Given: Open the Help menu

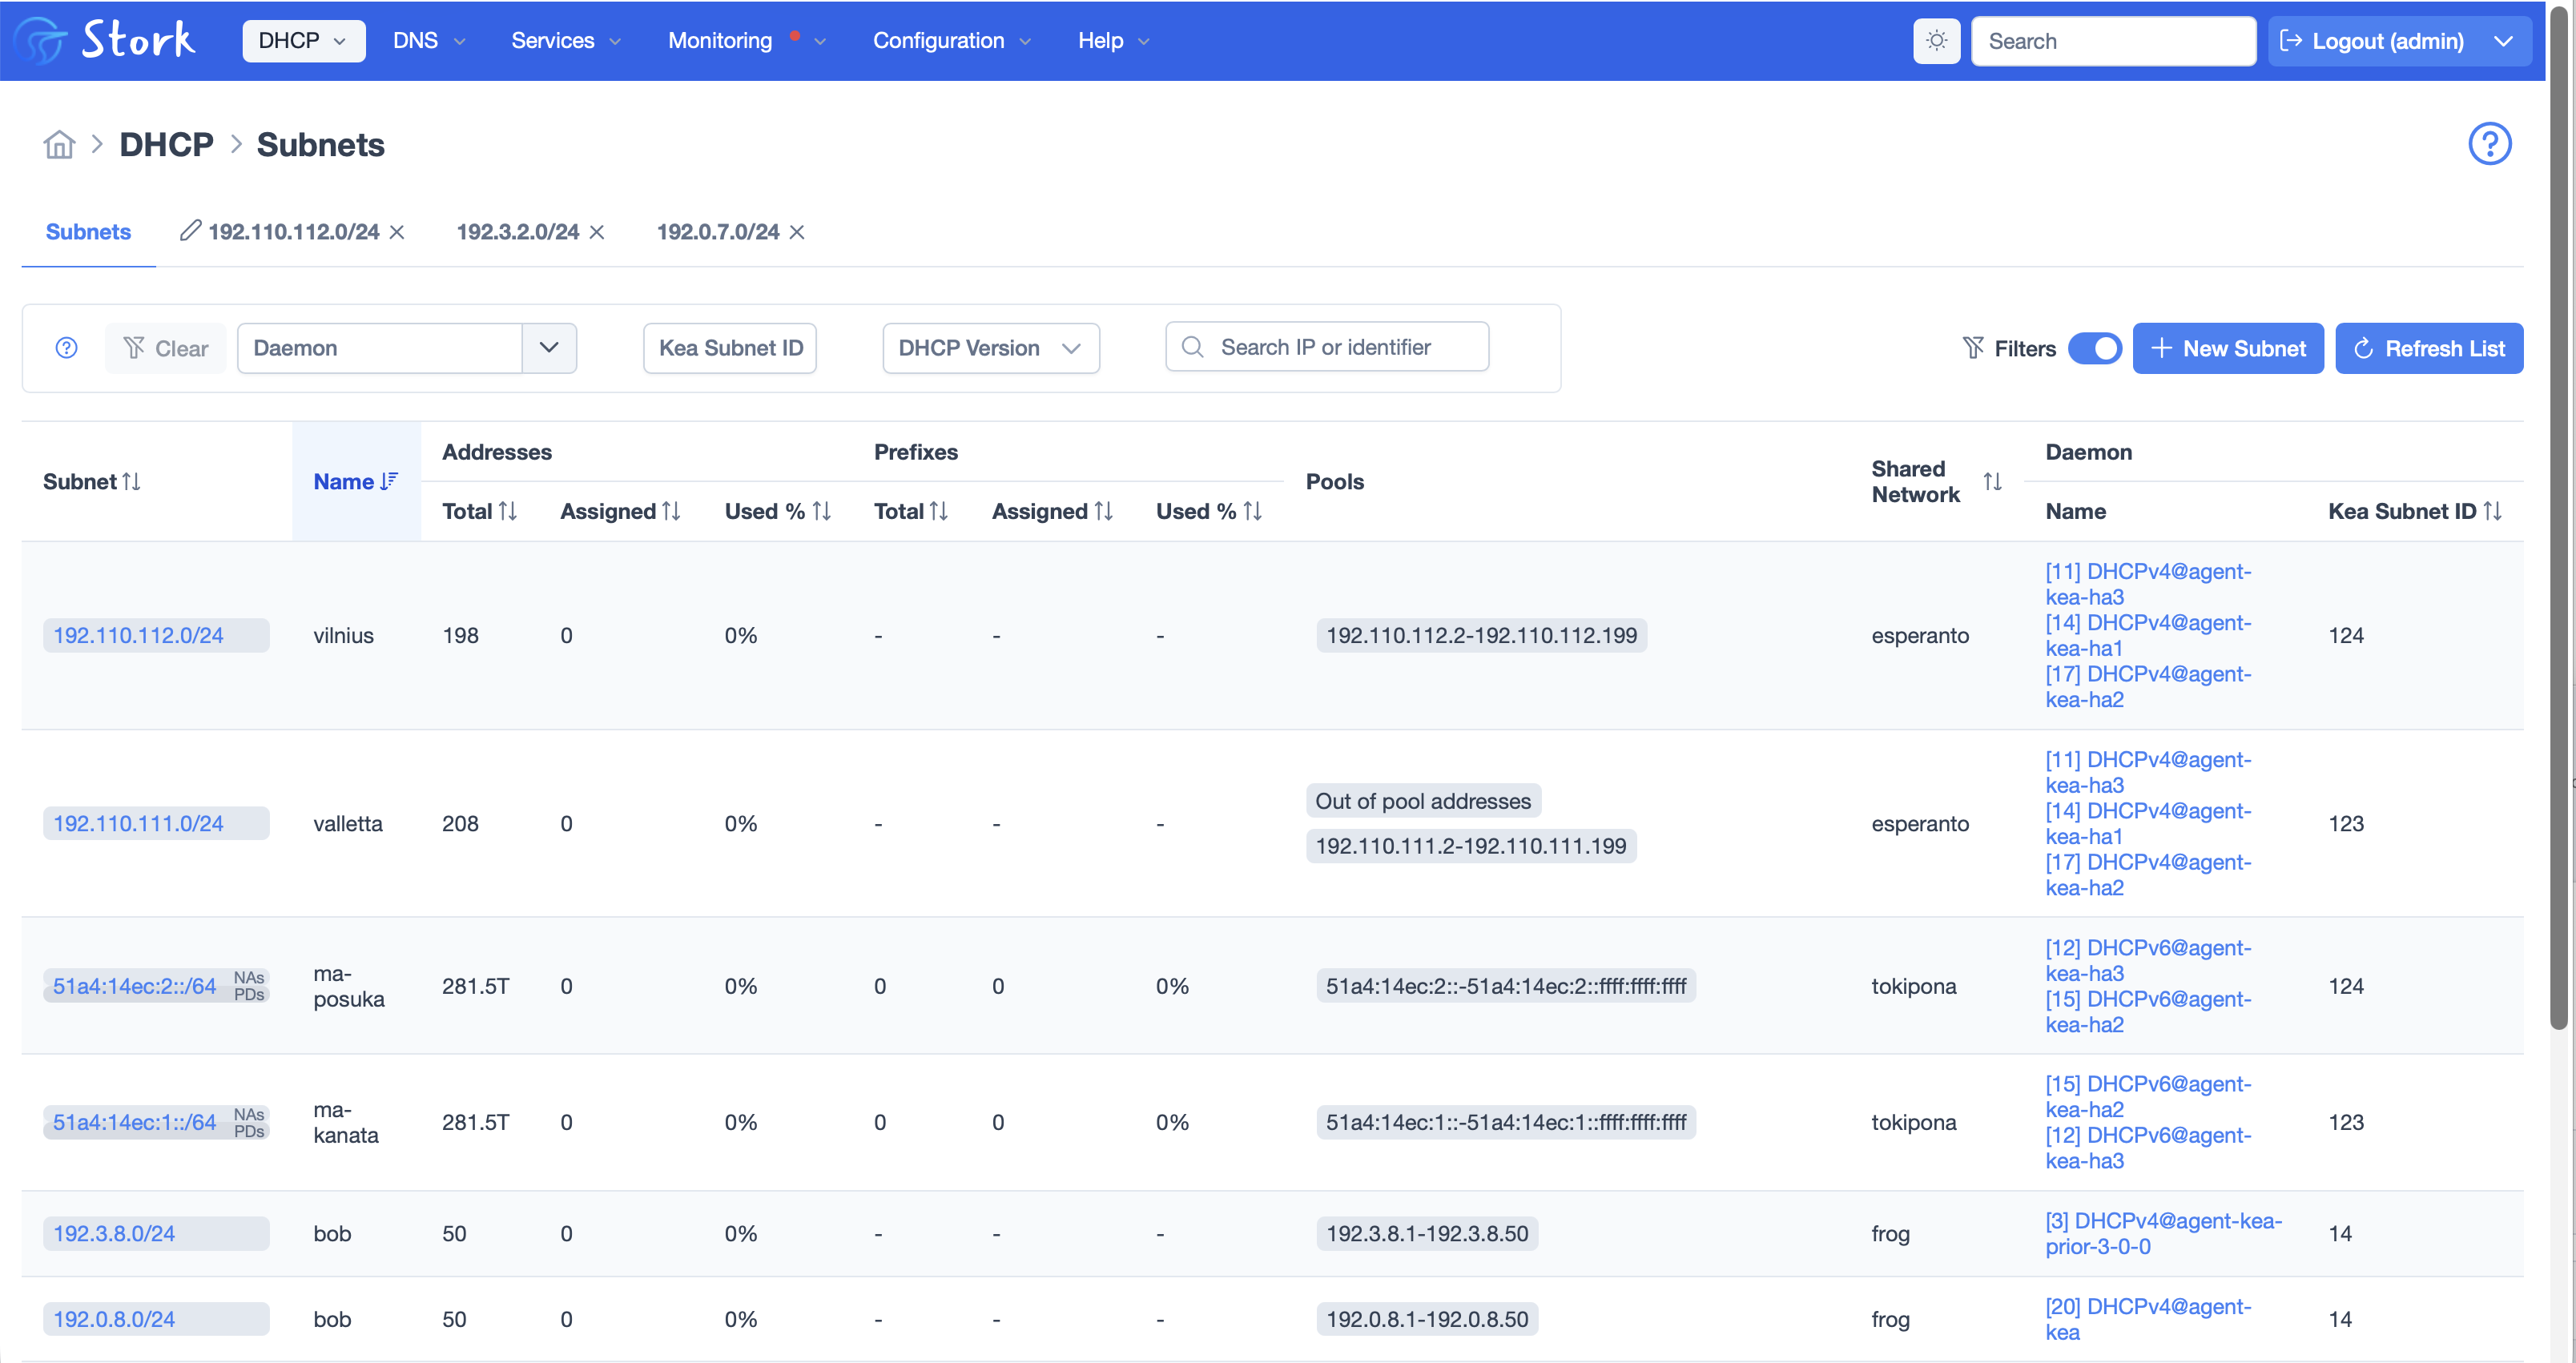Looking at the screenshot, I should [1113, 41].
